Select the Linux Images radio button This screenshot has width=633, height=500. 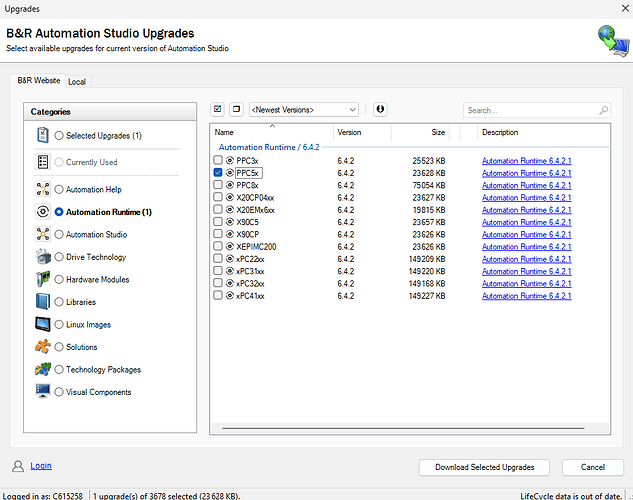(x=59, y=324)
